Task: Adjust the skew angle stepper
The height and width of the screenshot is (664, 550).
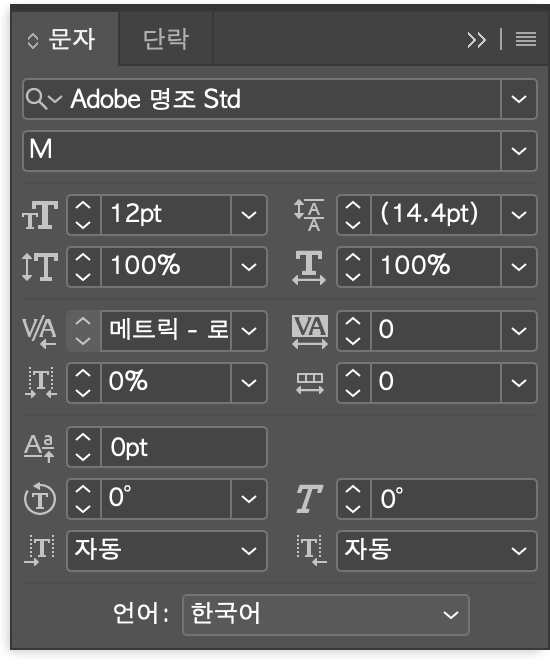Action: pos(354,499)
